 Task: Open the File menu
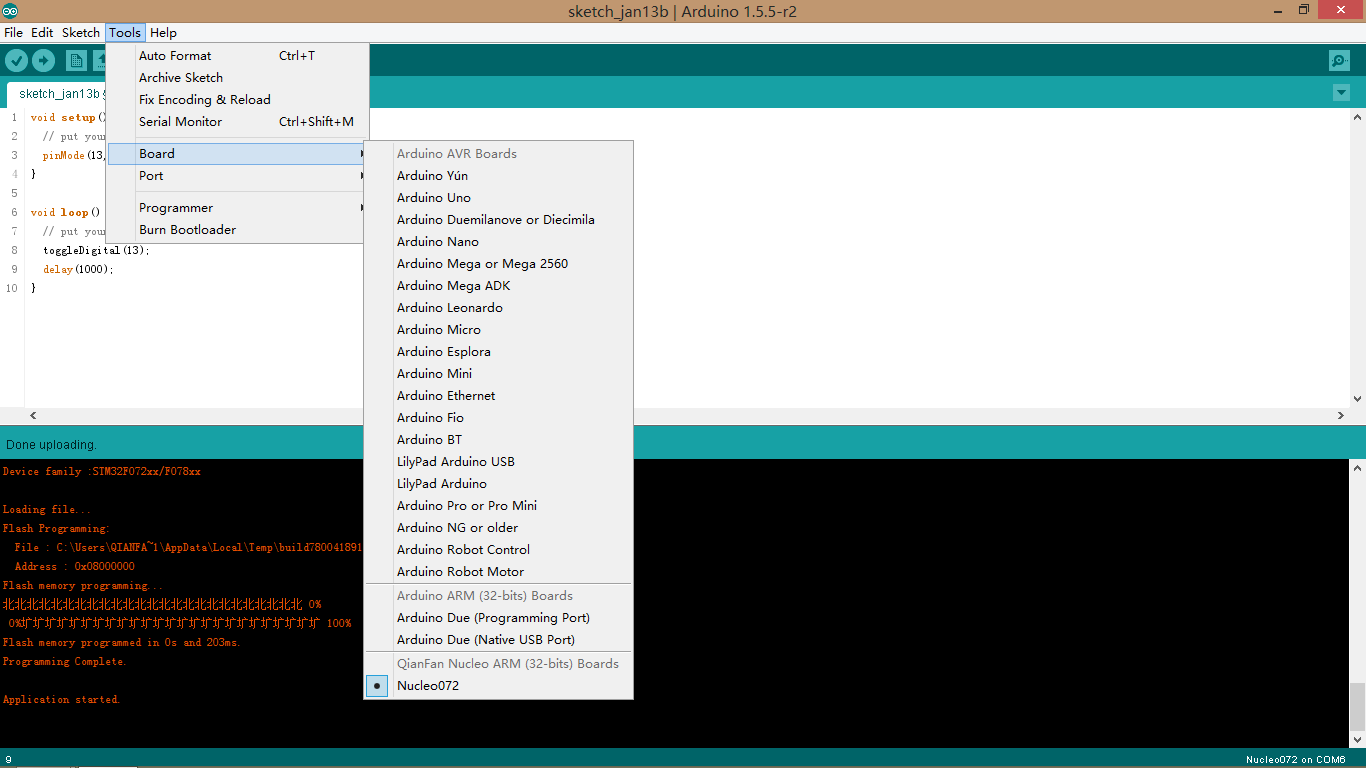tap(13, 33)
